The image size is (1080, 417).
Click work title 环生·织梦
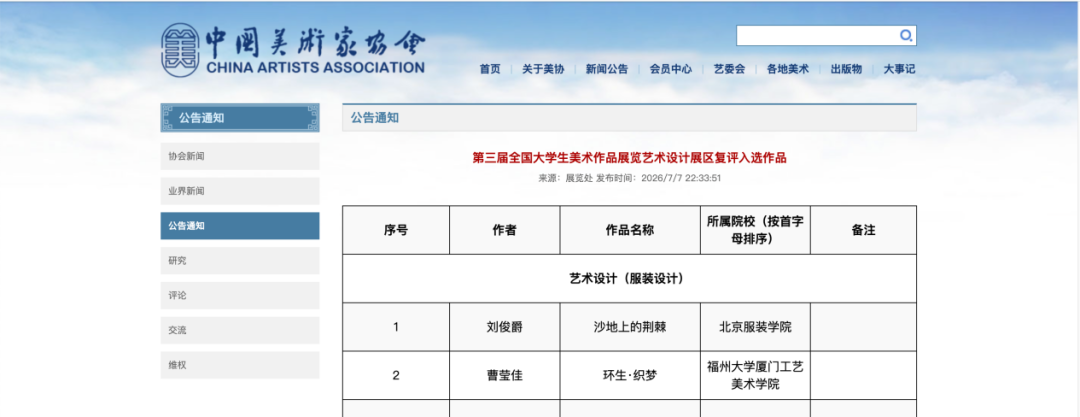point(630,376)
